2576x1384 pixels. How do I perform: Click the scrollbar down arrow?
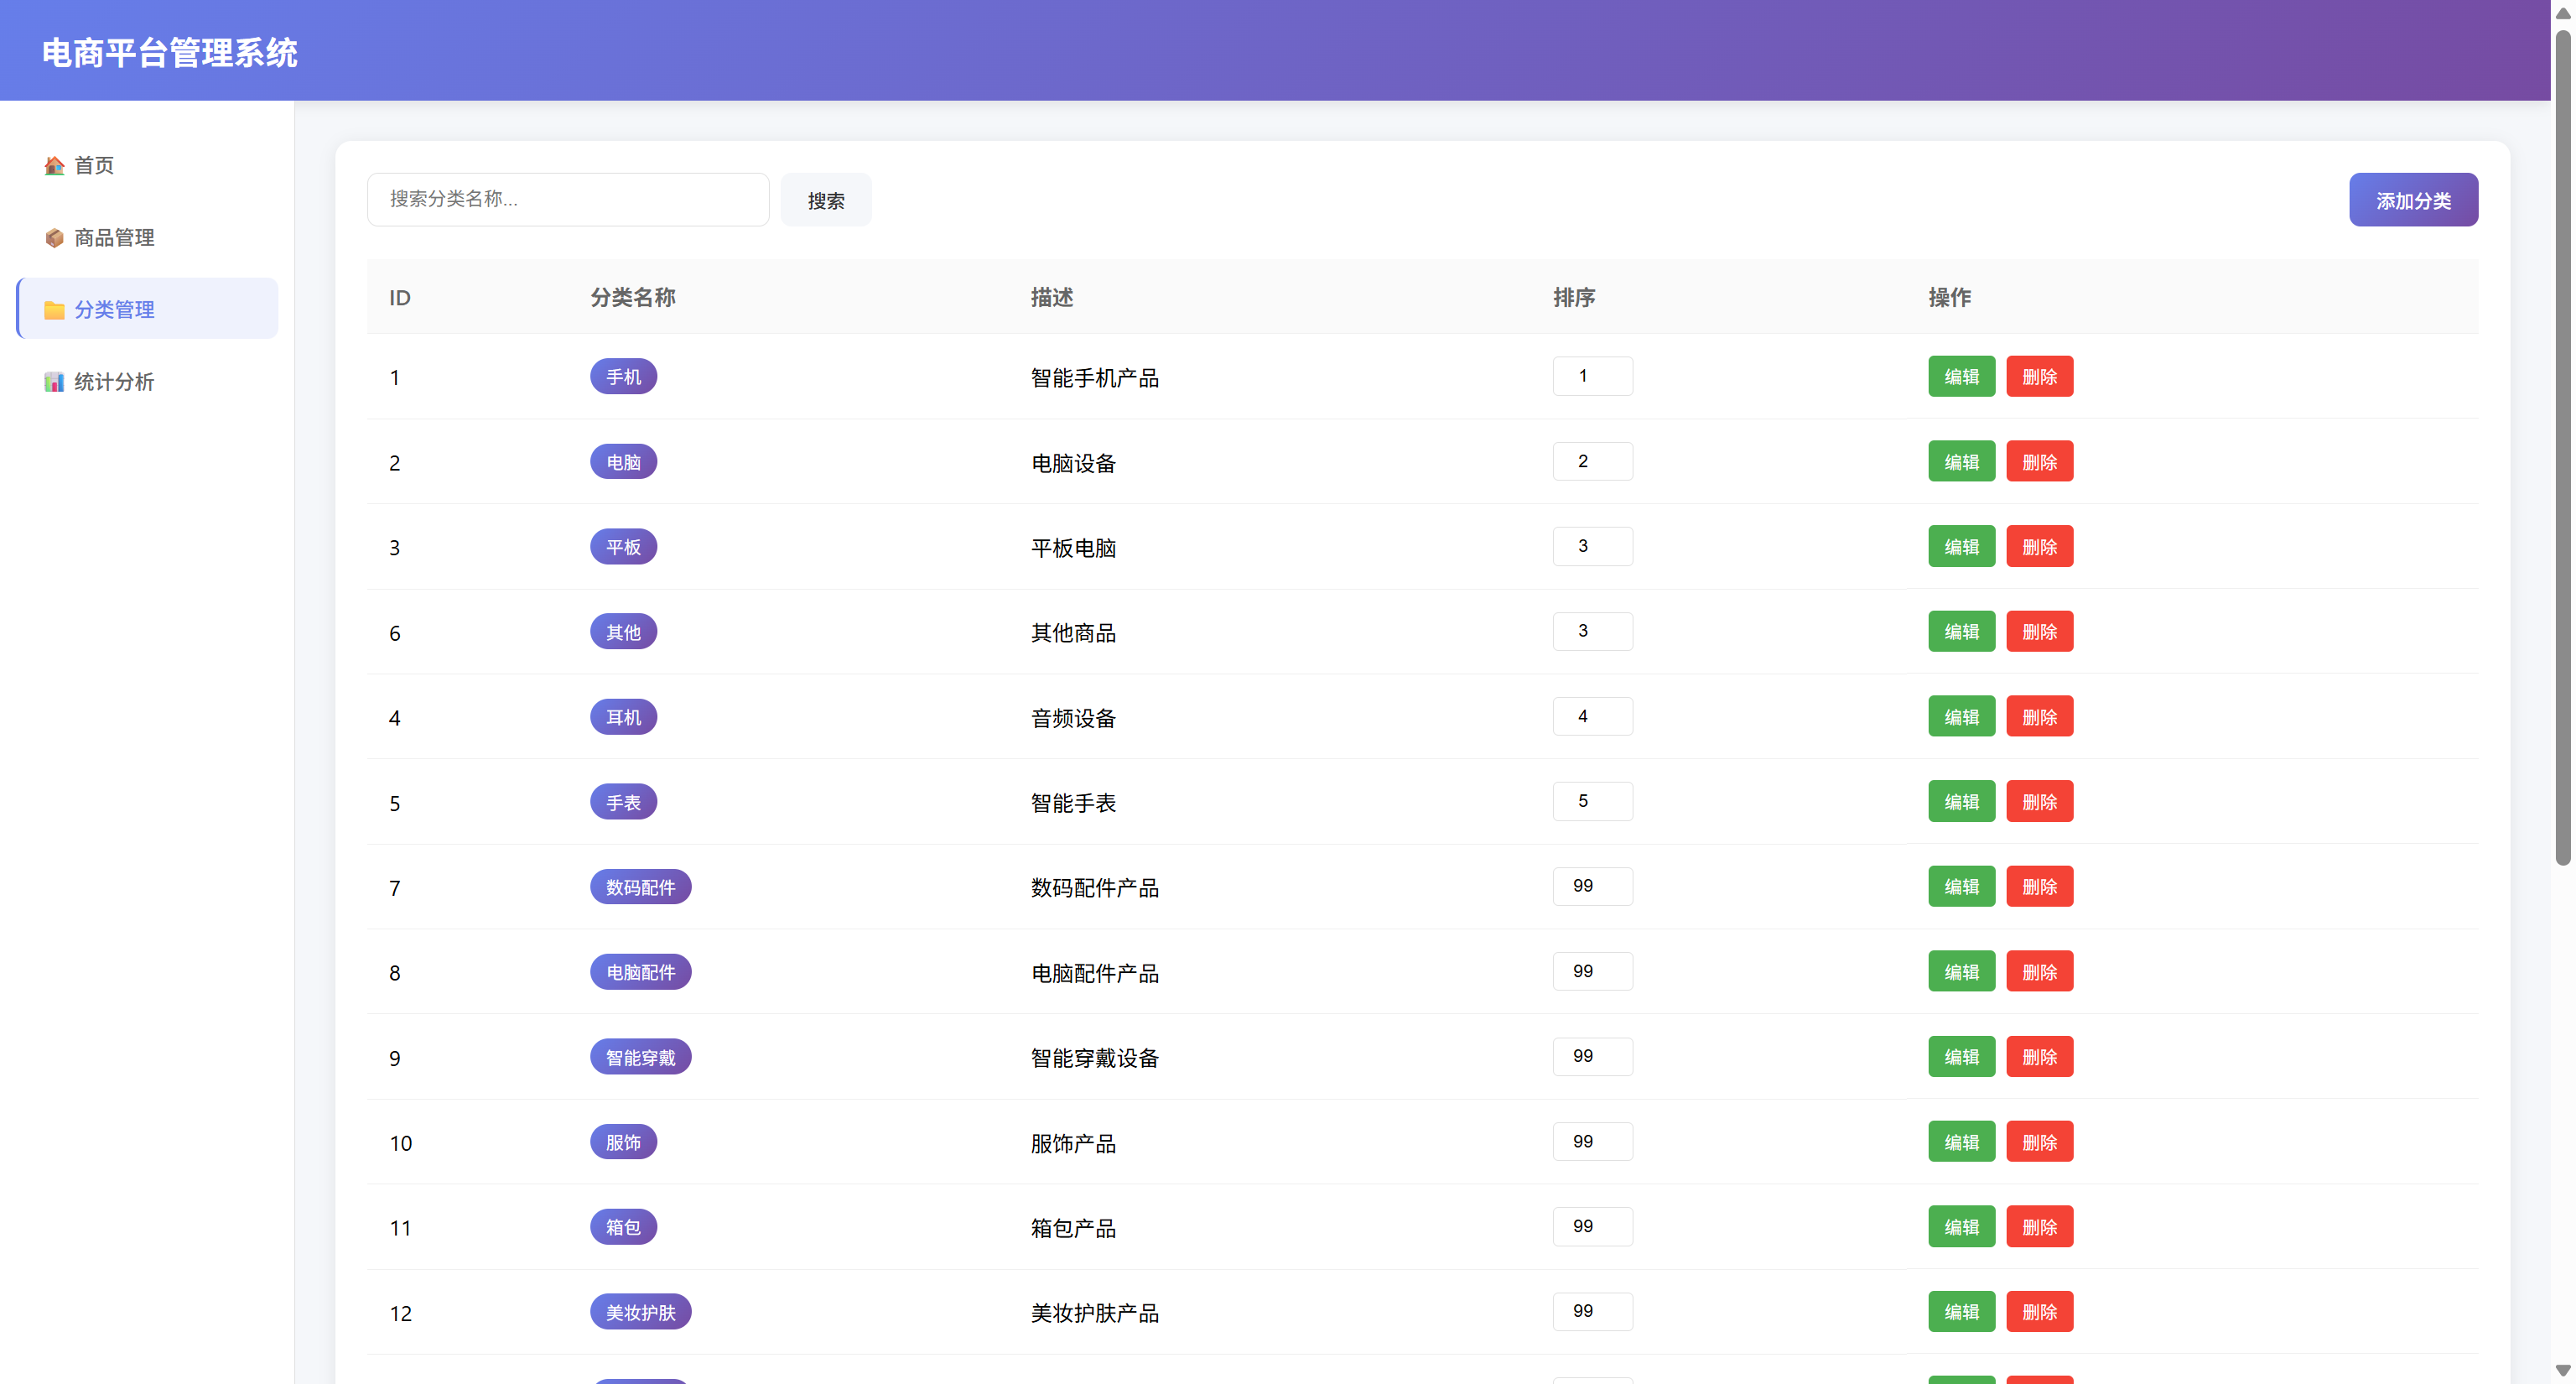2563,1371
